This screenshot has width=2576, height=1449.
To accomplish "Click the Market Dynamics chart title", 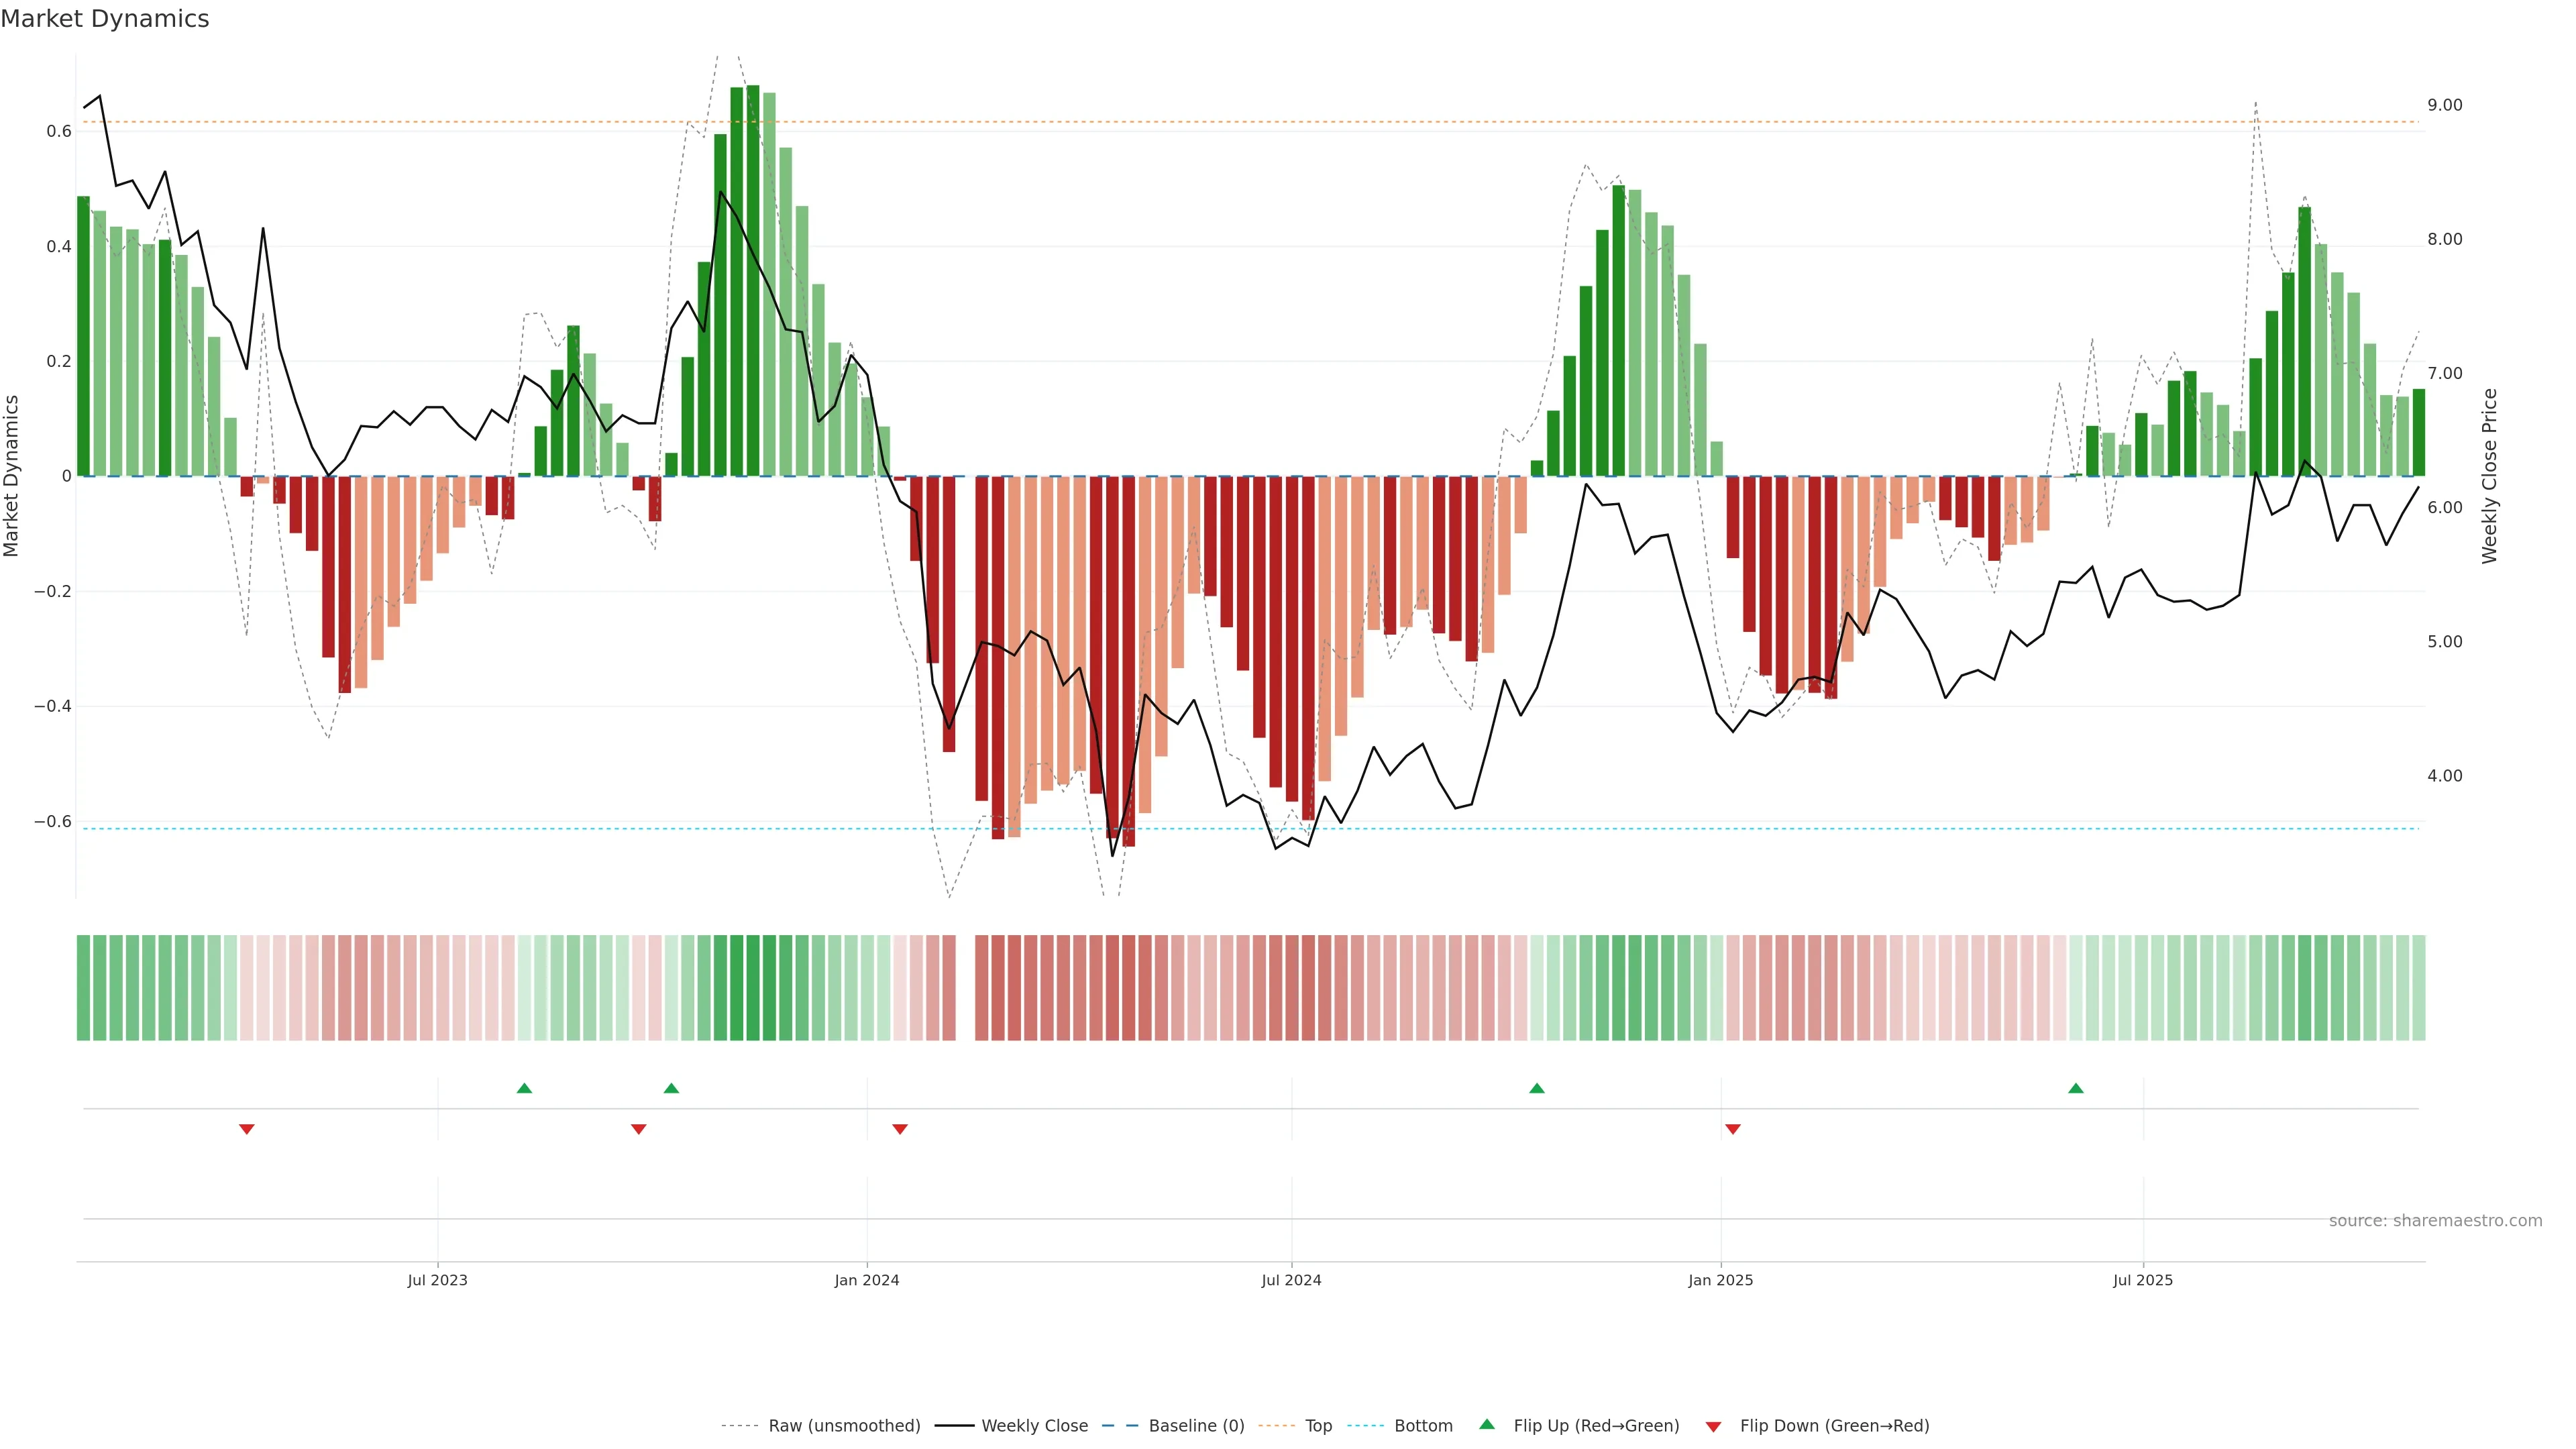I will (105, 19).
